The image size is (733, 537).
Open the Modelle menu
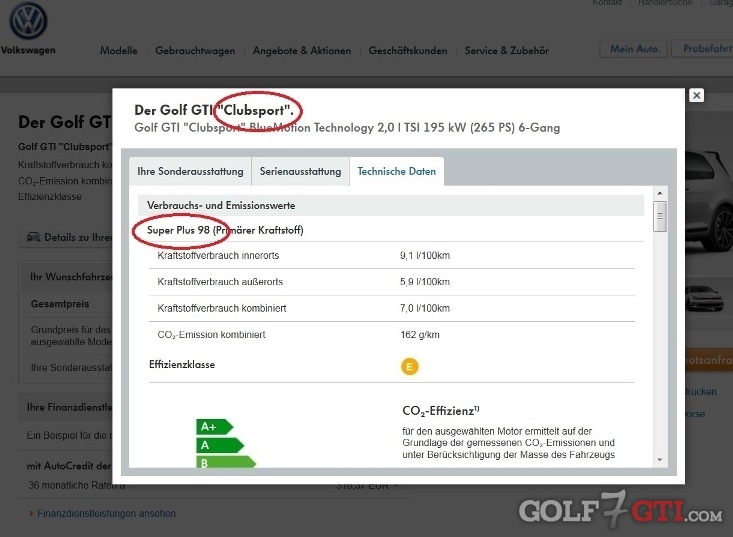[119, 50]
